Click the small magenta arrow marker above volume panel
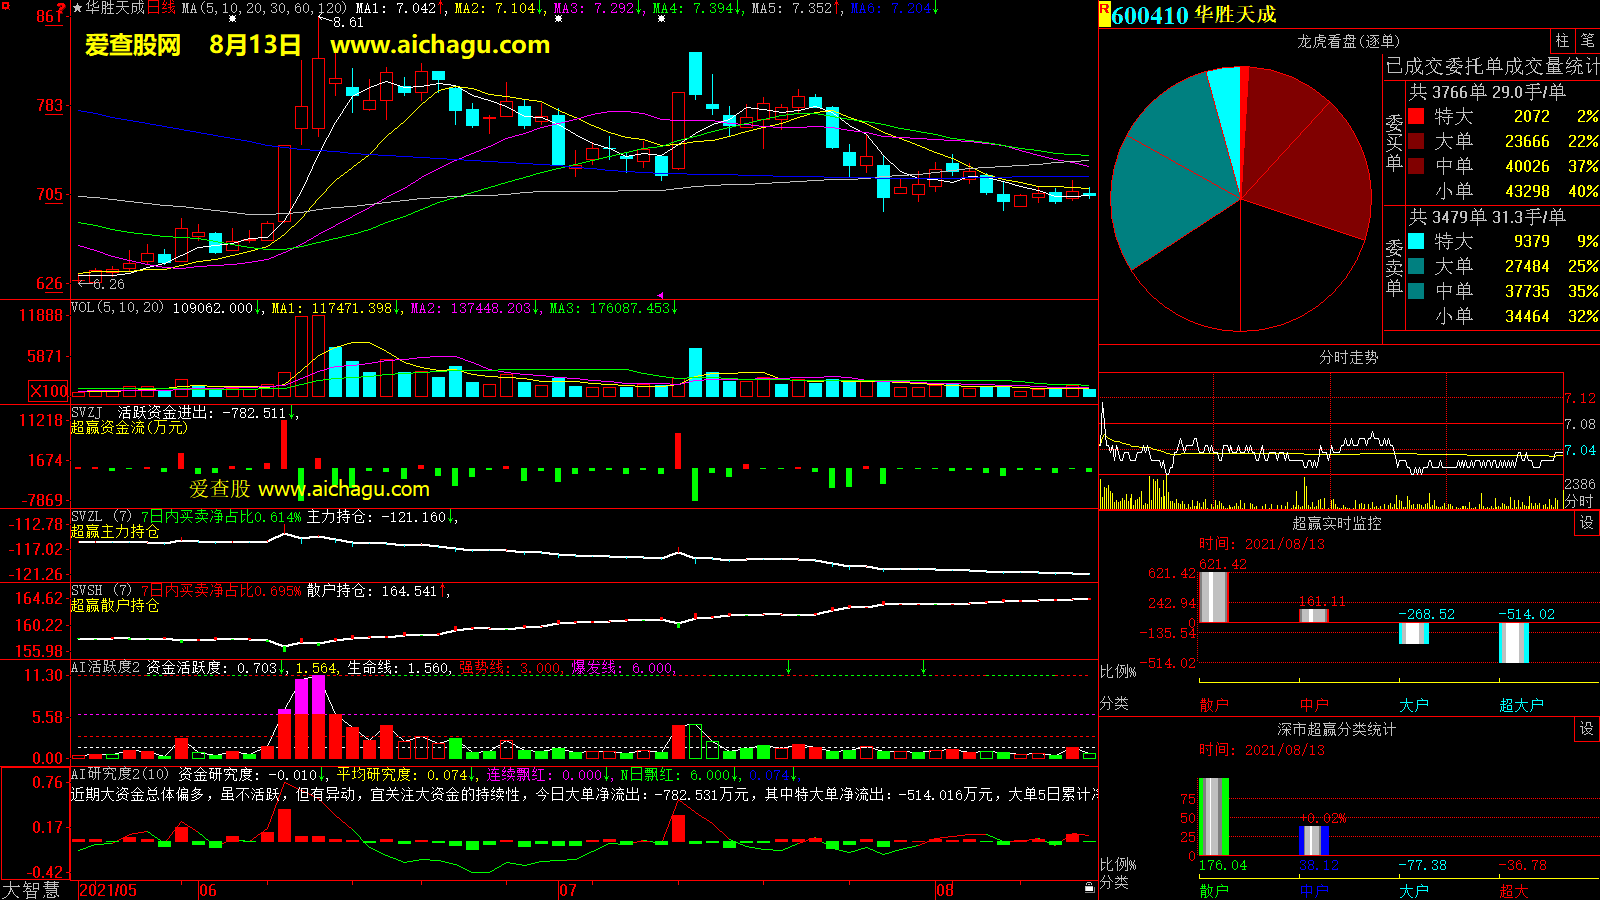 [660, 295]
